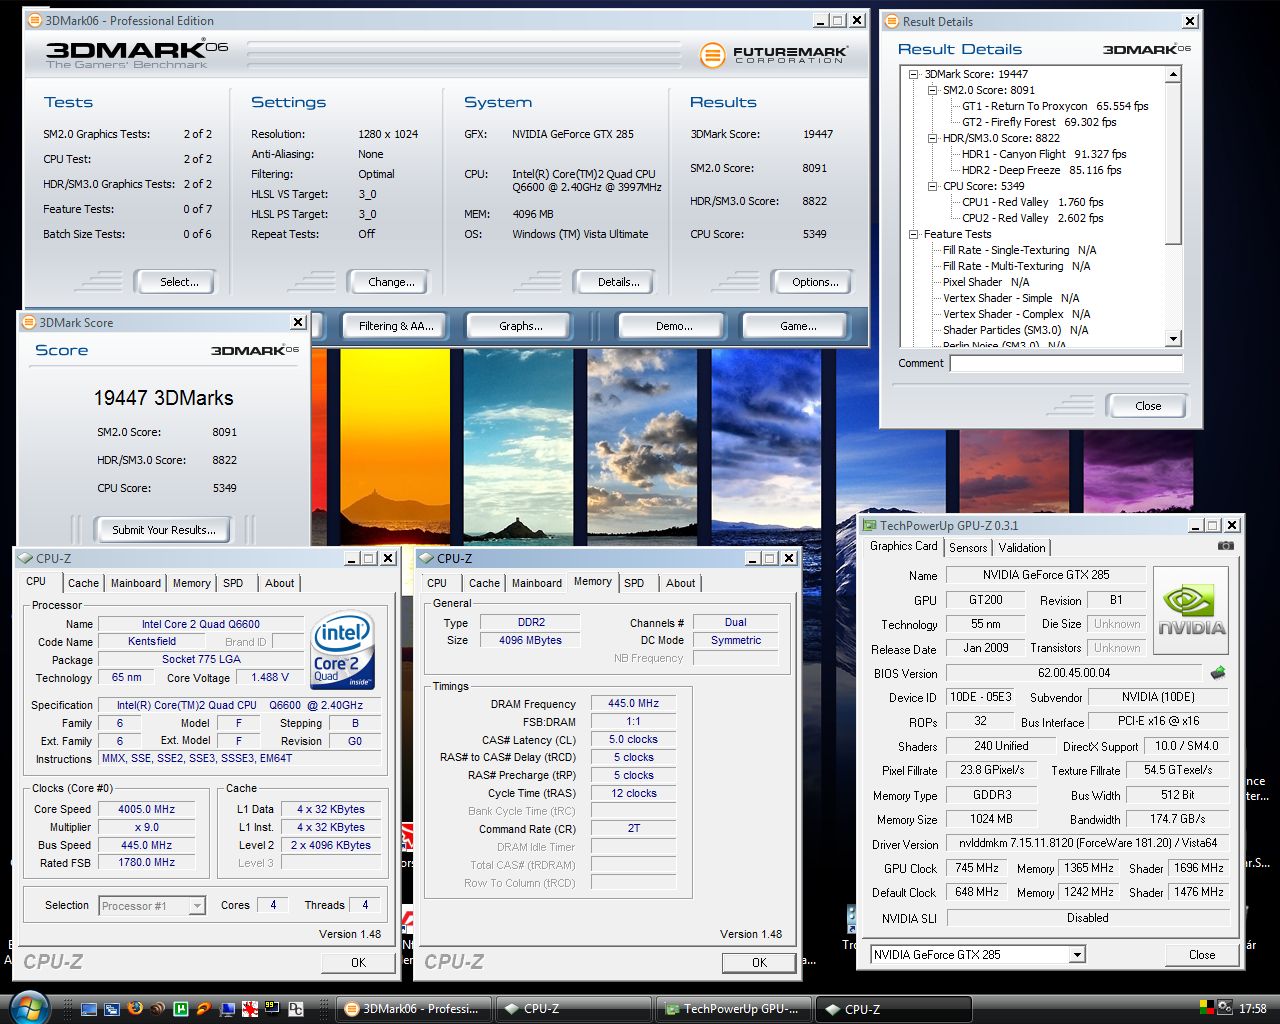The width and height of the screenshot is (1280, 1024).
Task: Open the Mainboard tab in left CPU-Z
Action: point(136,583)
